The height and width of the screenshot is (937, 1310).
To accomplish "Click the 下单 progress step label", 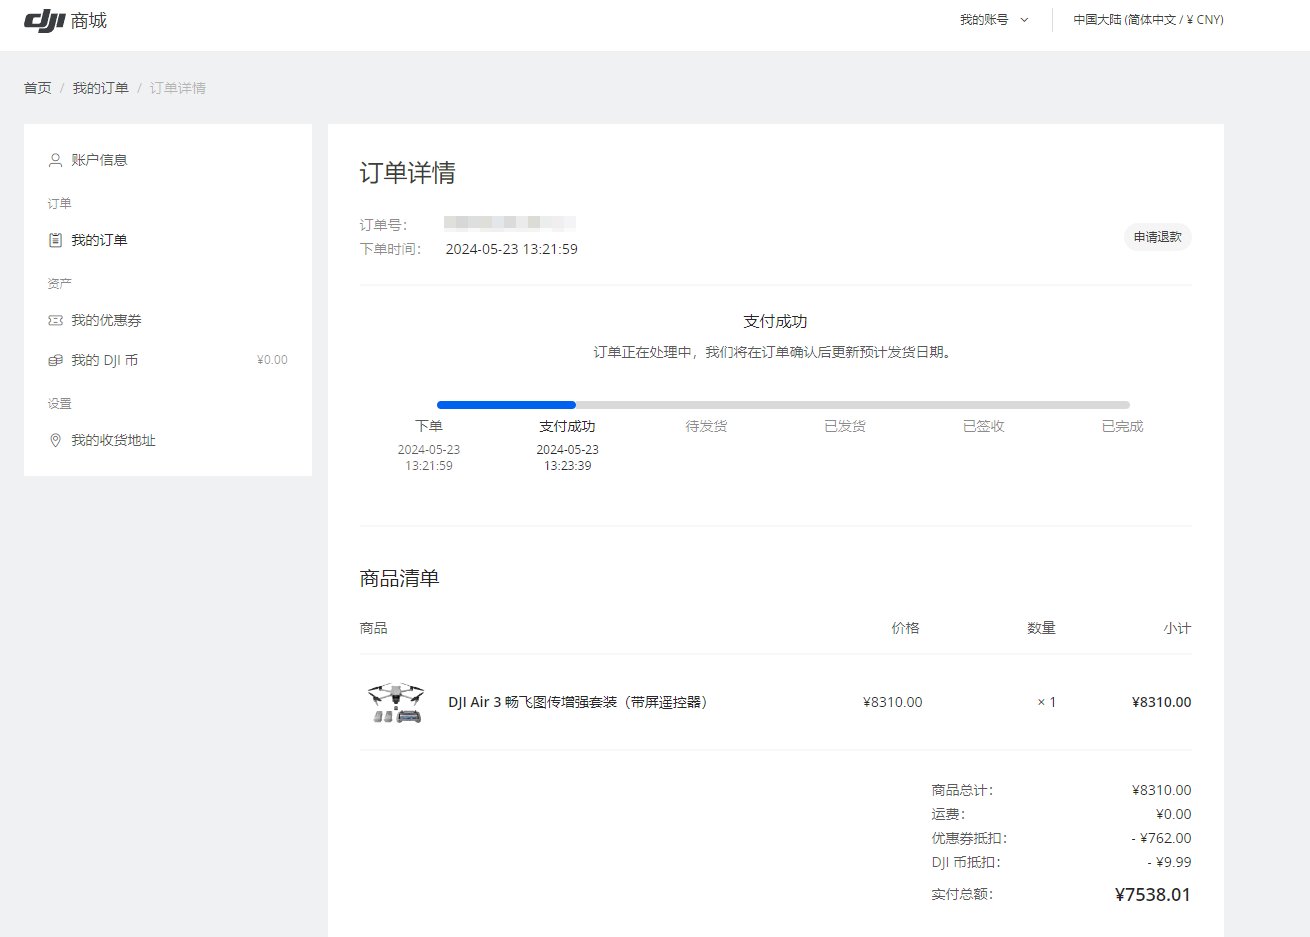I will [x=429, y=426].
